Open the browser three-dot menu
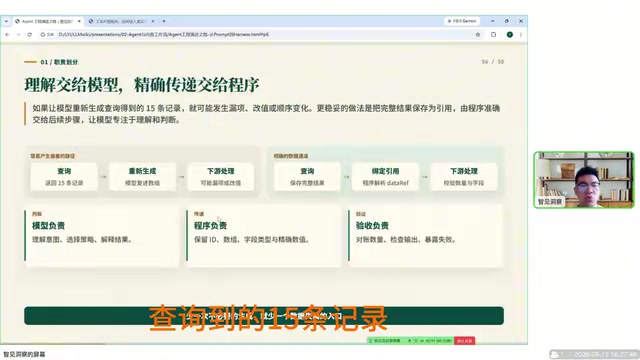Image resolution: width=640 pixels, height=360 pixels. point(521,35)
